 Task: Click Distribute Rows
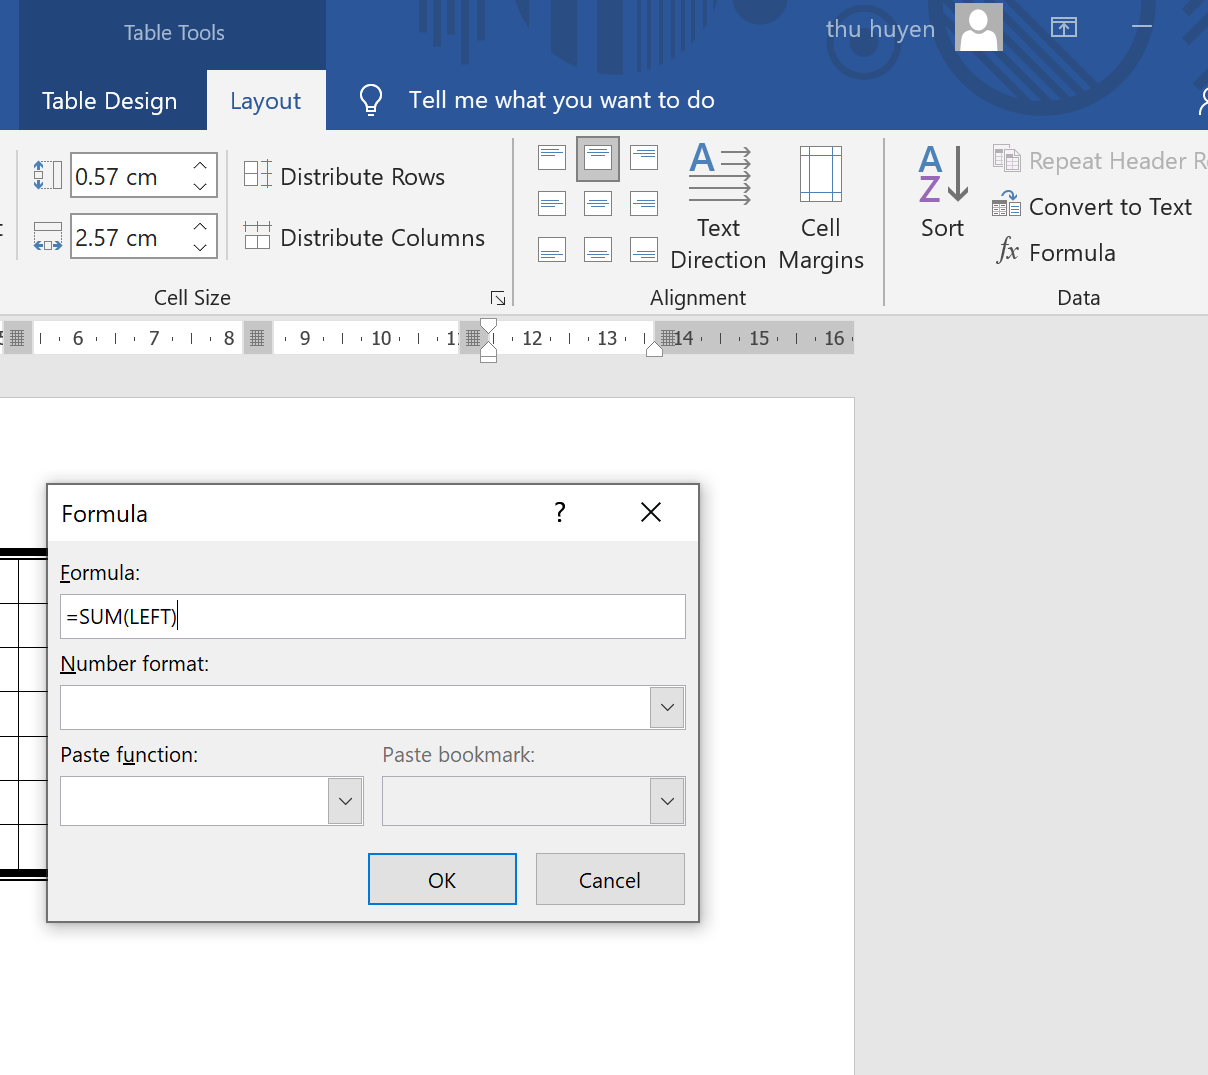point(345,176)
